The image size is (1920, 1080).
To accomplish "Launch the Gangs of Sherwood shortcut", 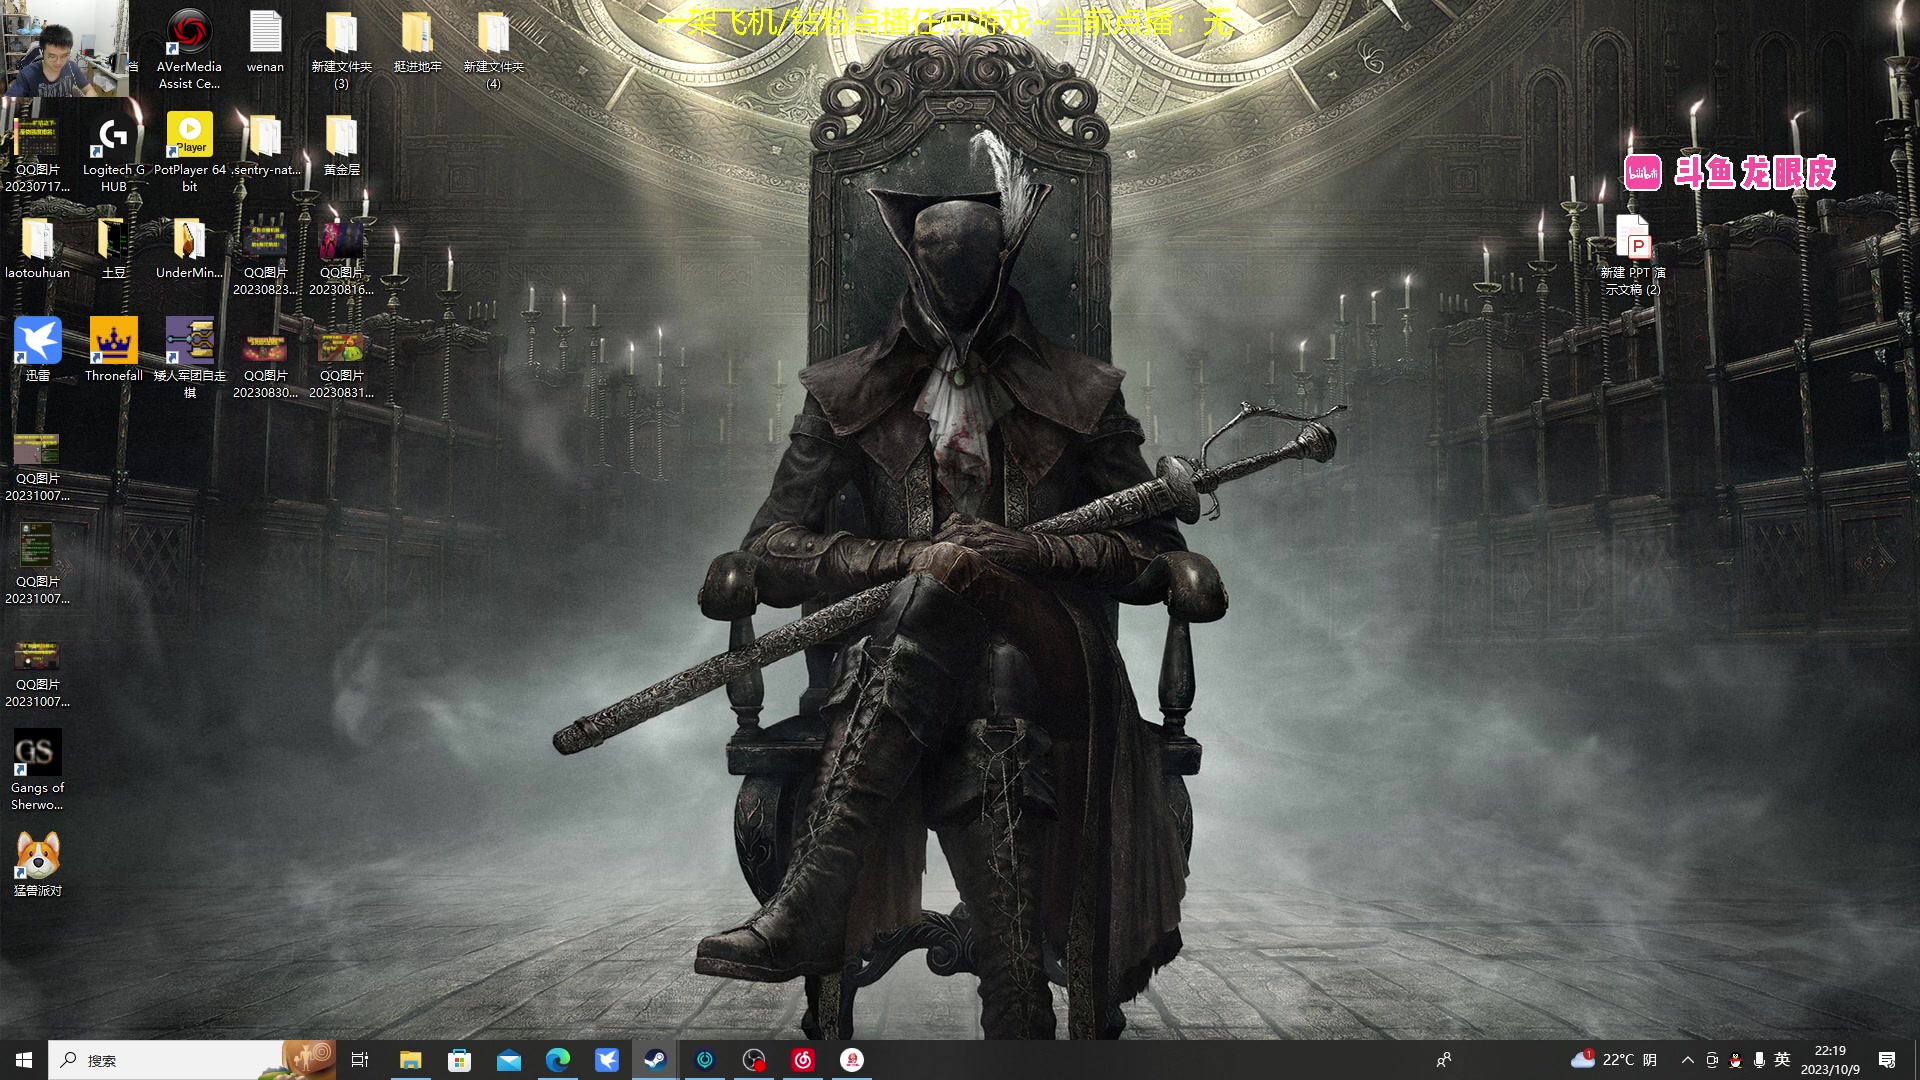I will (x=37, y=770).
